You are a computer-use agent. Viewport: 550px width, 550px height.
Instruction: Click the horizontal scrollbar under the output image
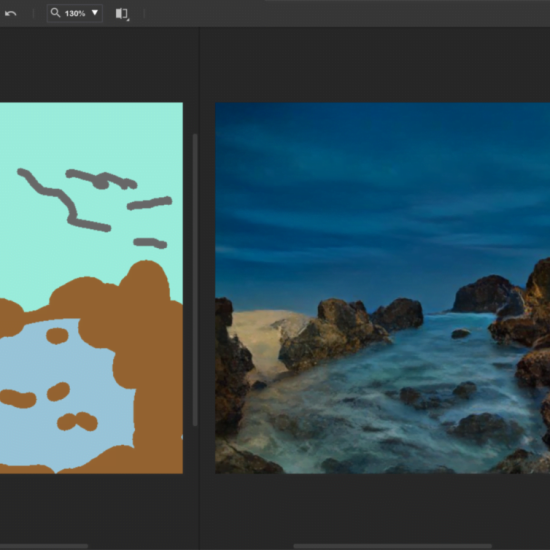tap(392, 546)
